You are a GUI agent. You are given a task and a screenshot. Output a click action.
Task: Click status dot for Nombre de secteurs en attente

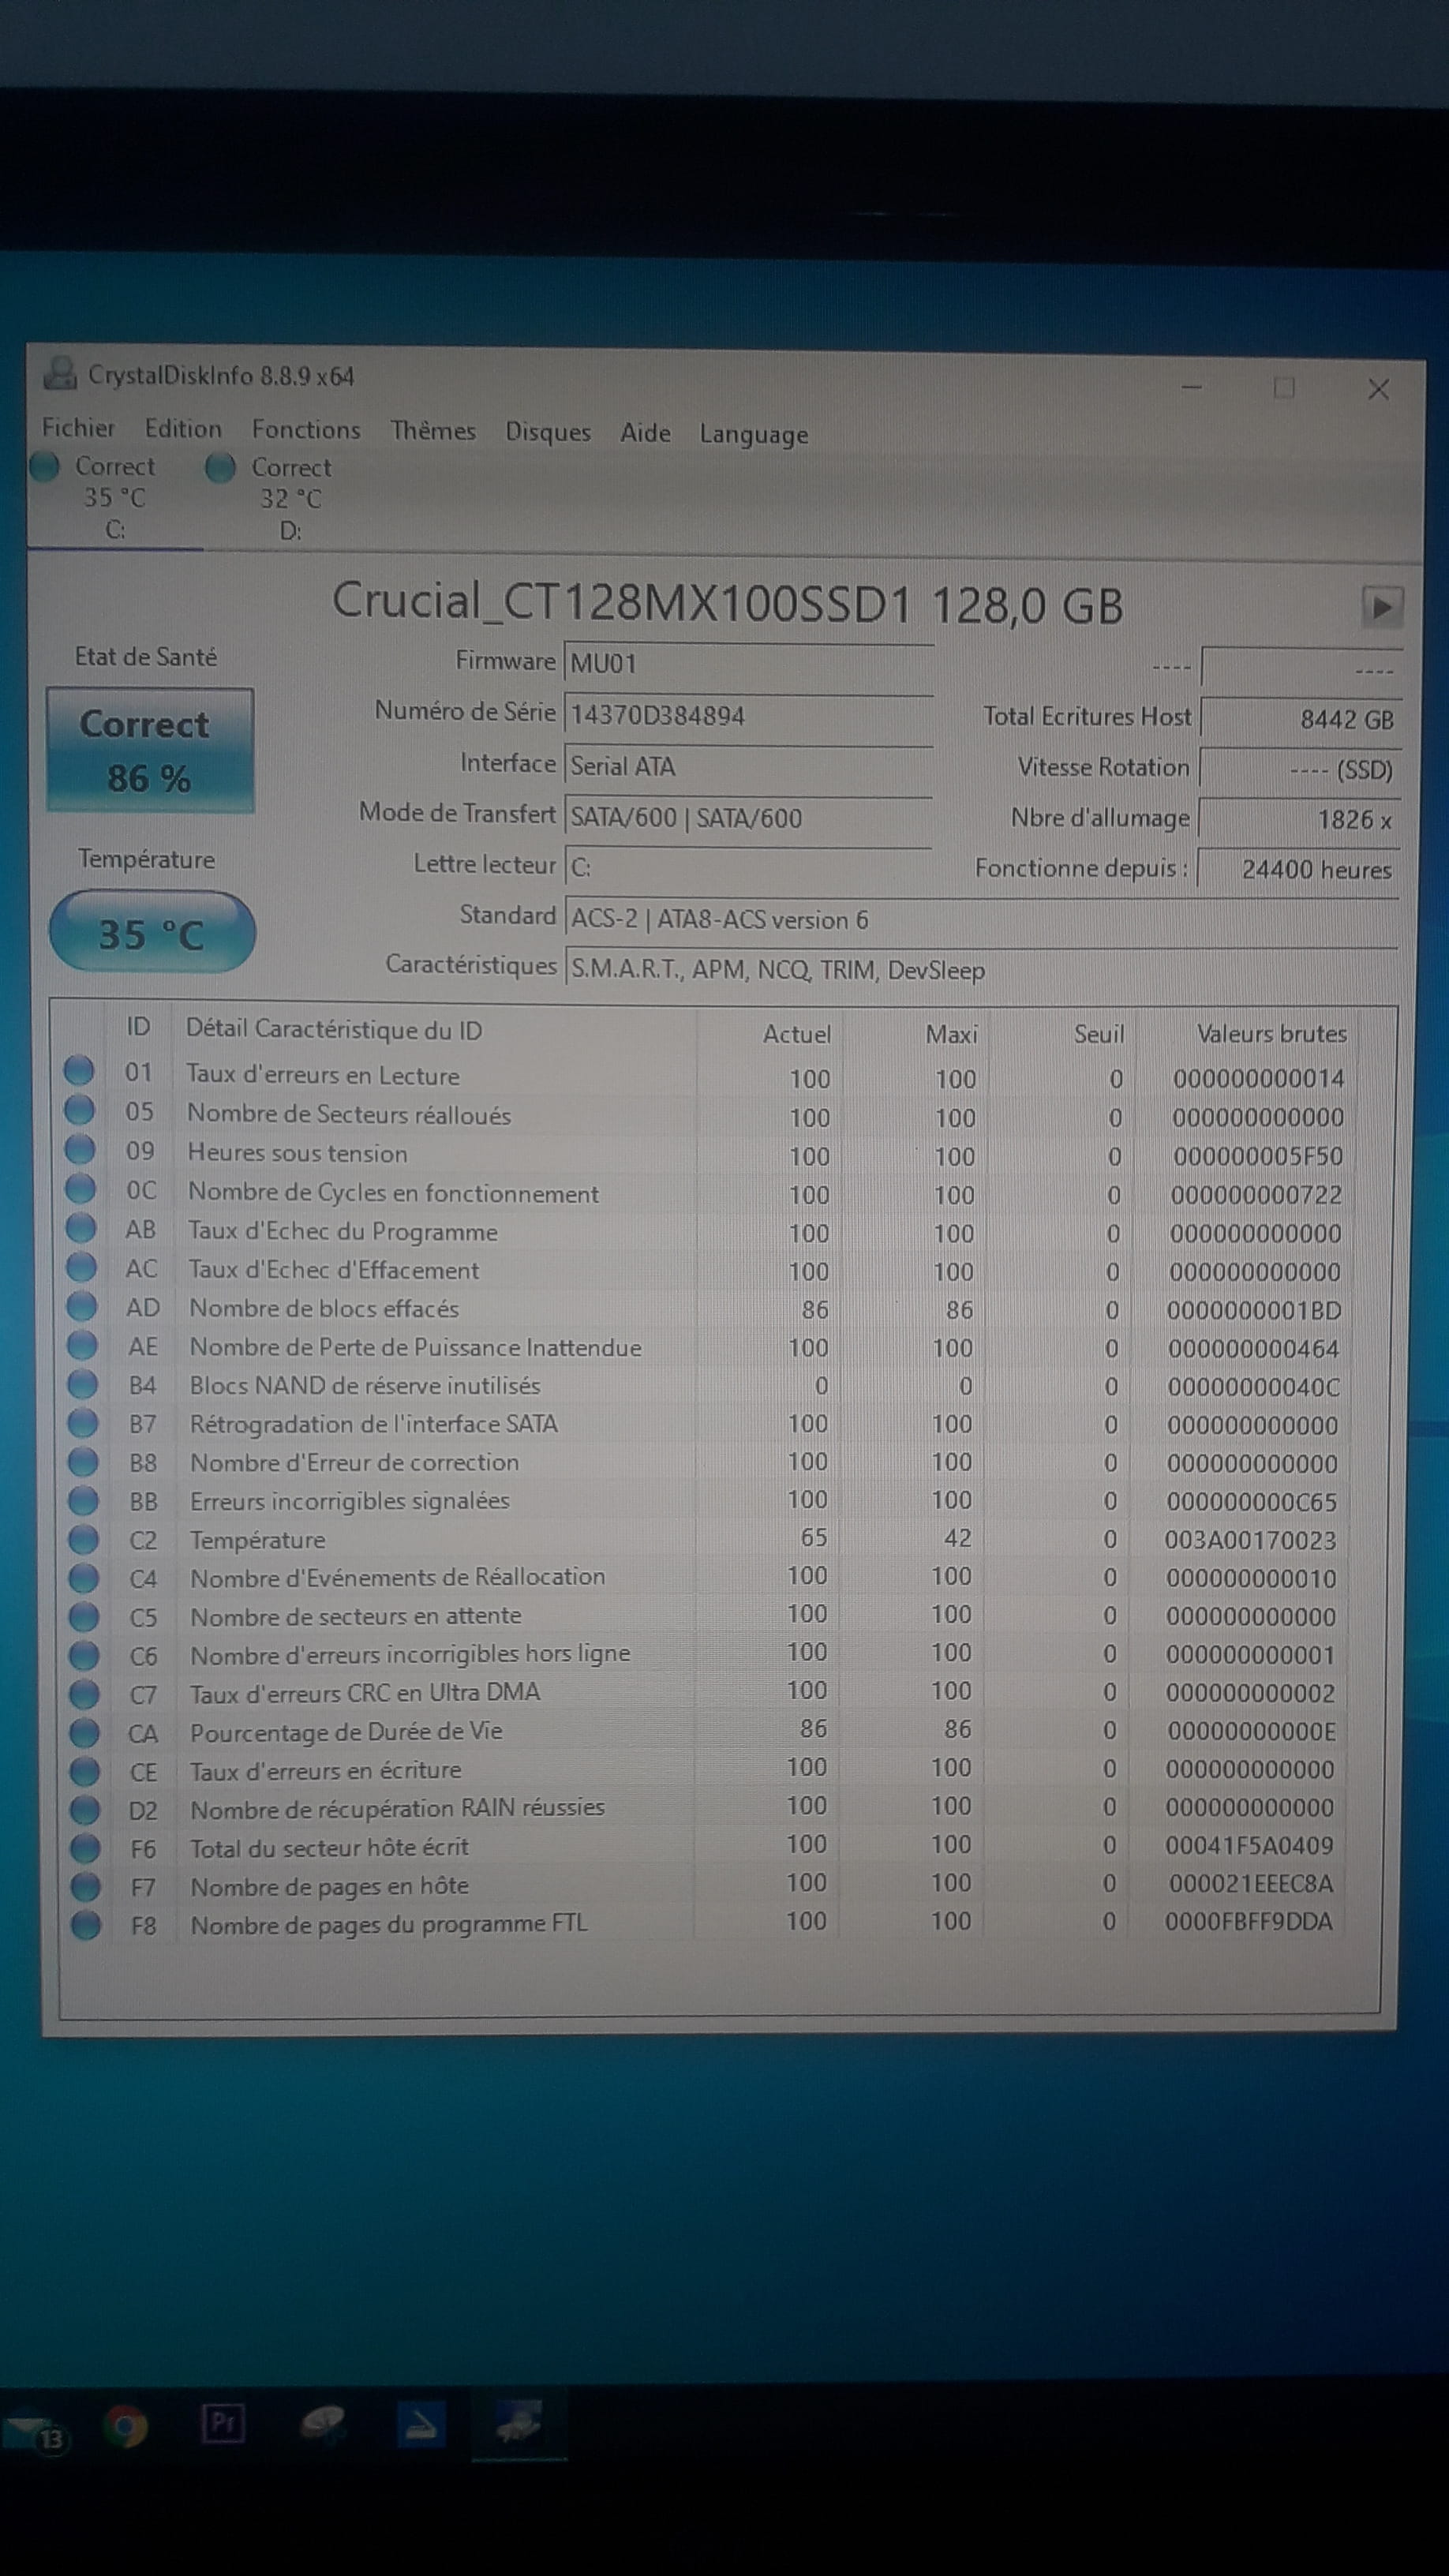tap(84, 1617)
